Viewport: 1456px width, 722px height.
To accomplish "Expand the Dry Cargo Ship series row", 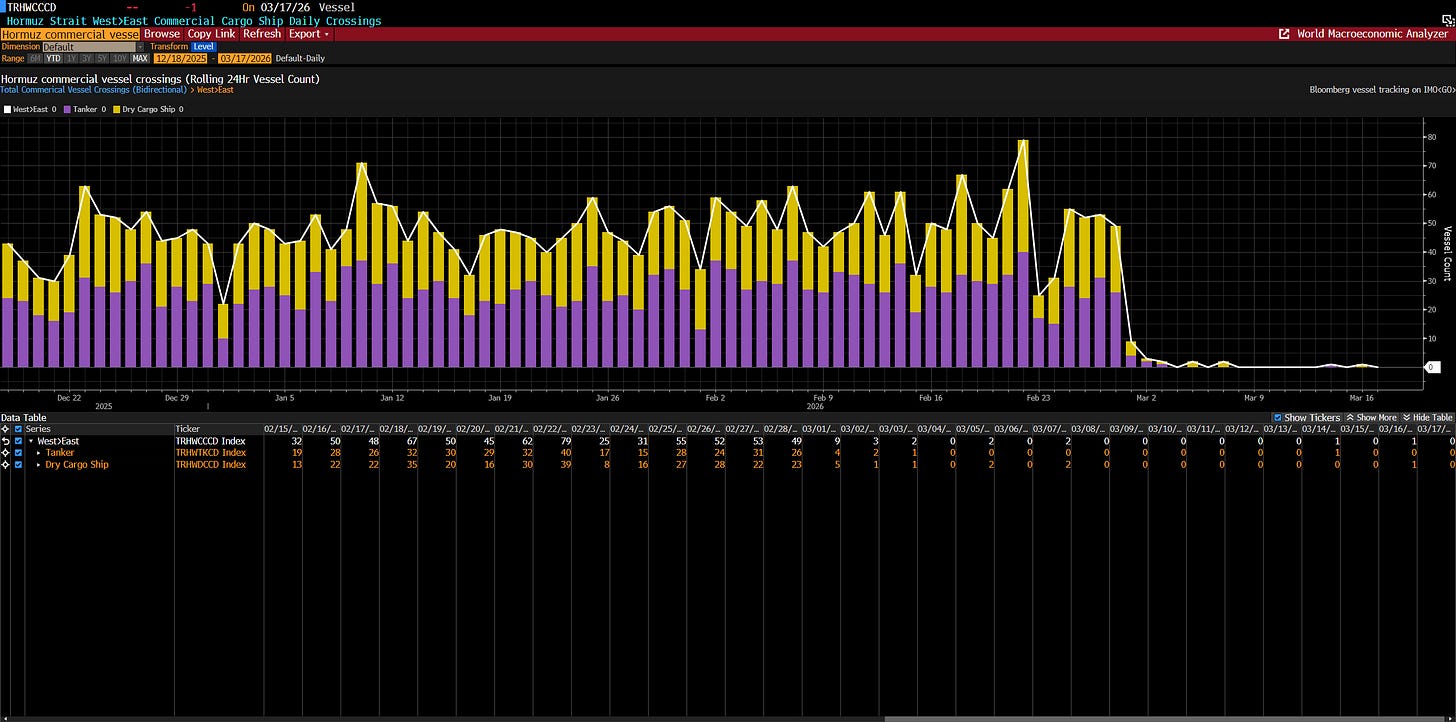I will click(x=39, y=465).
